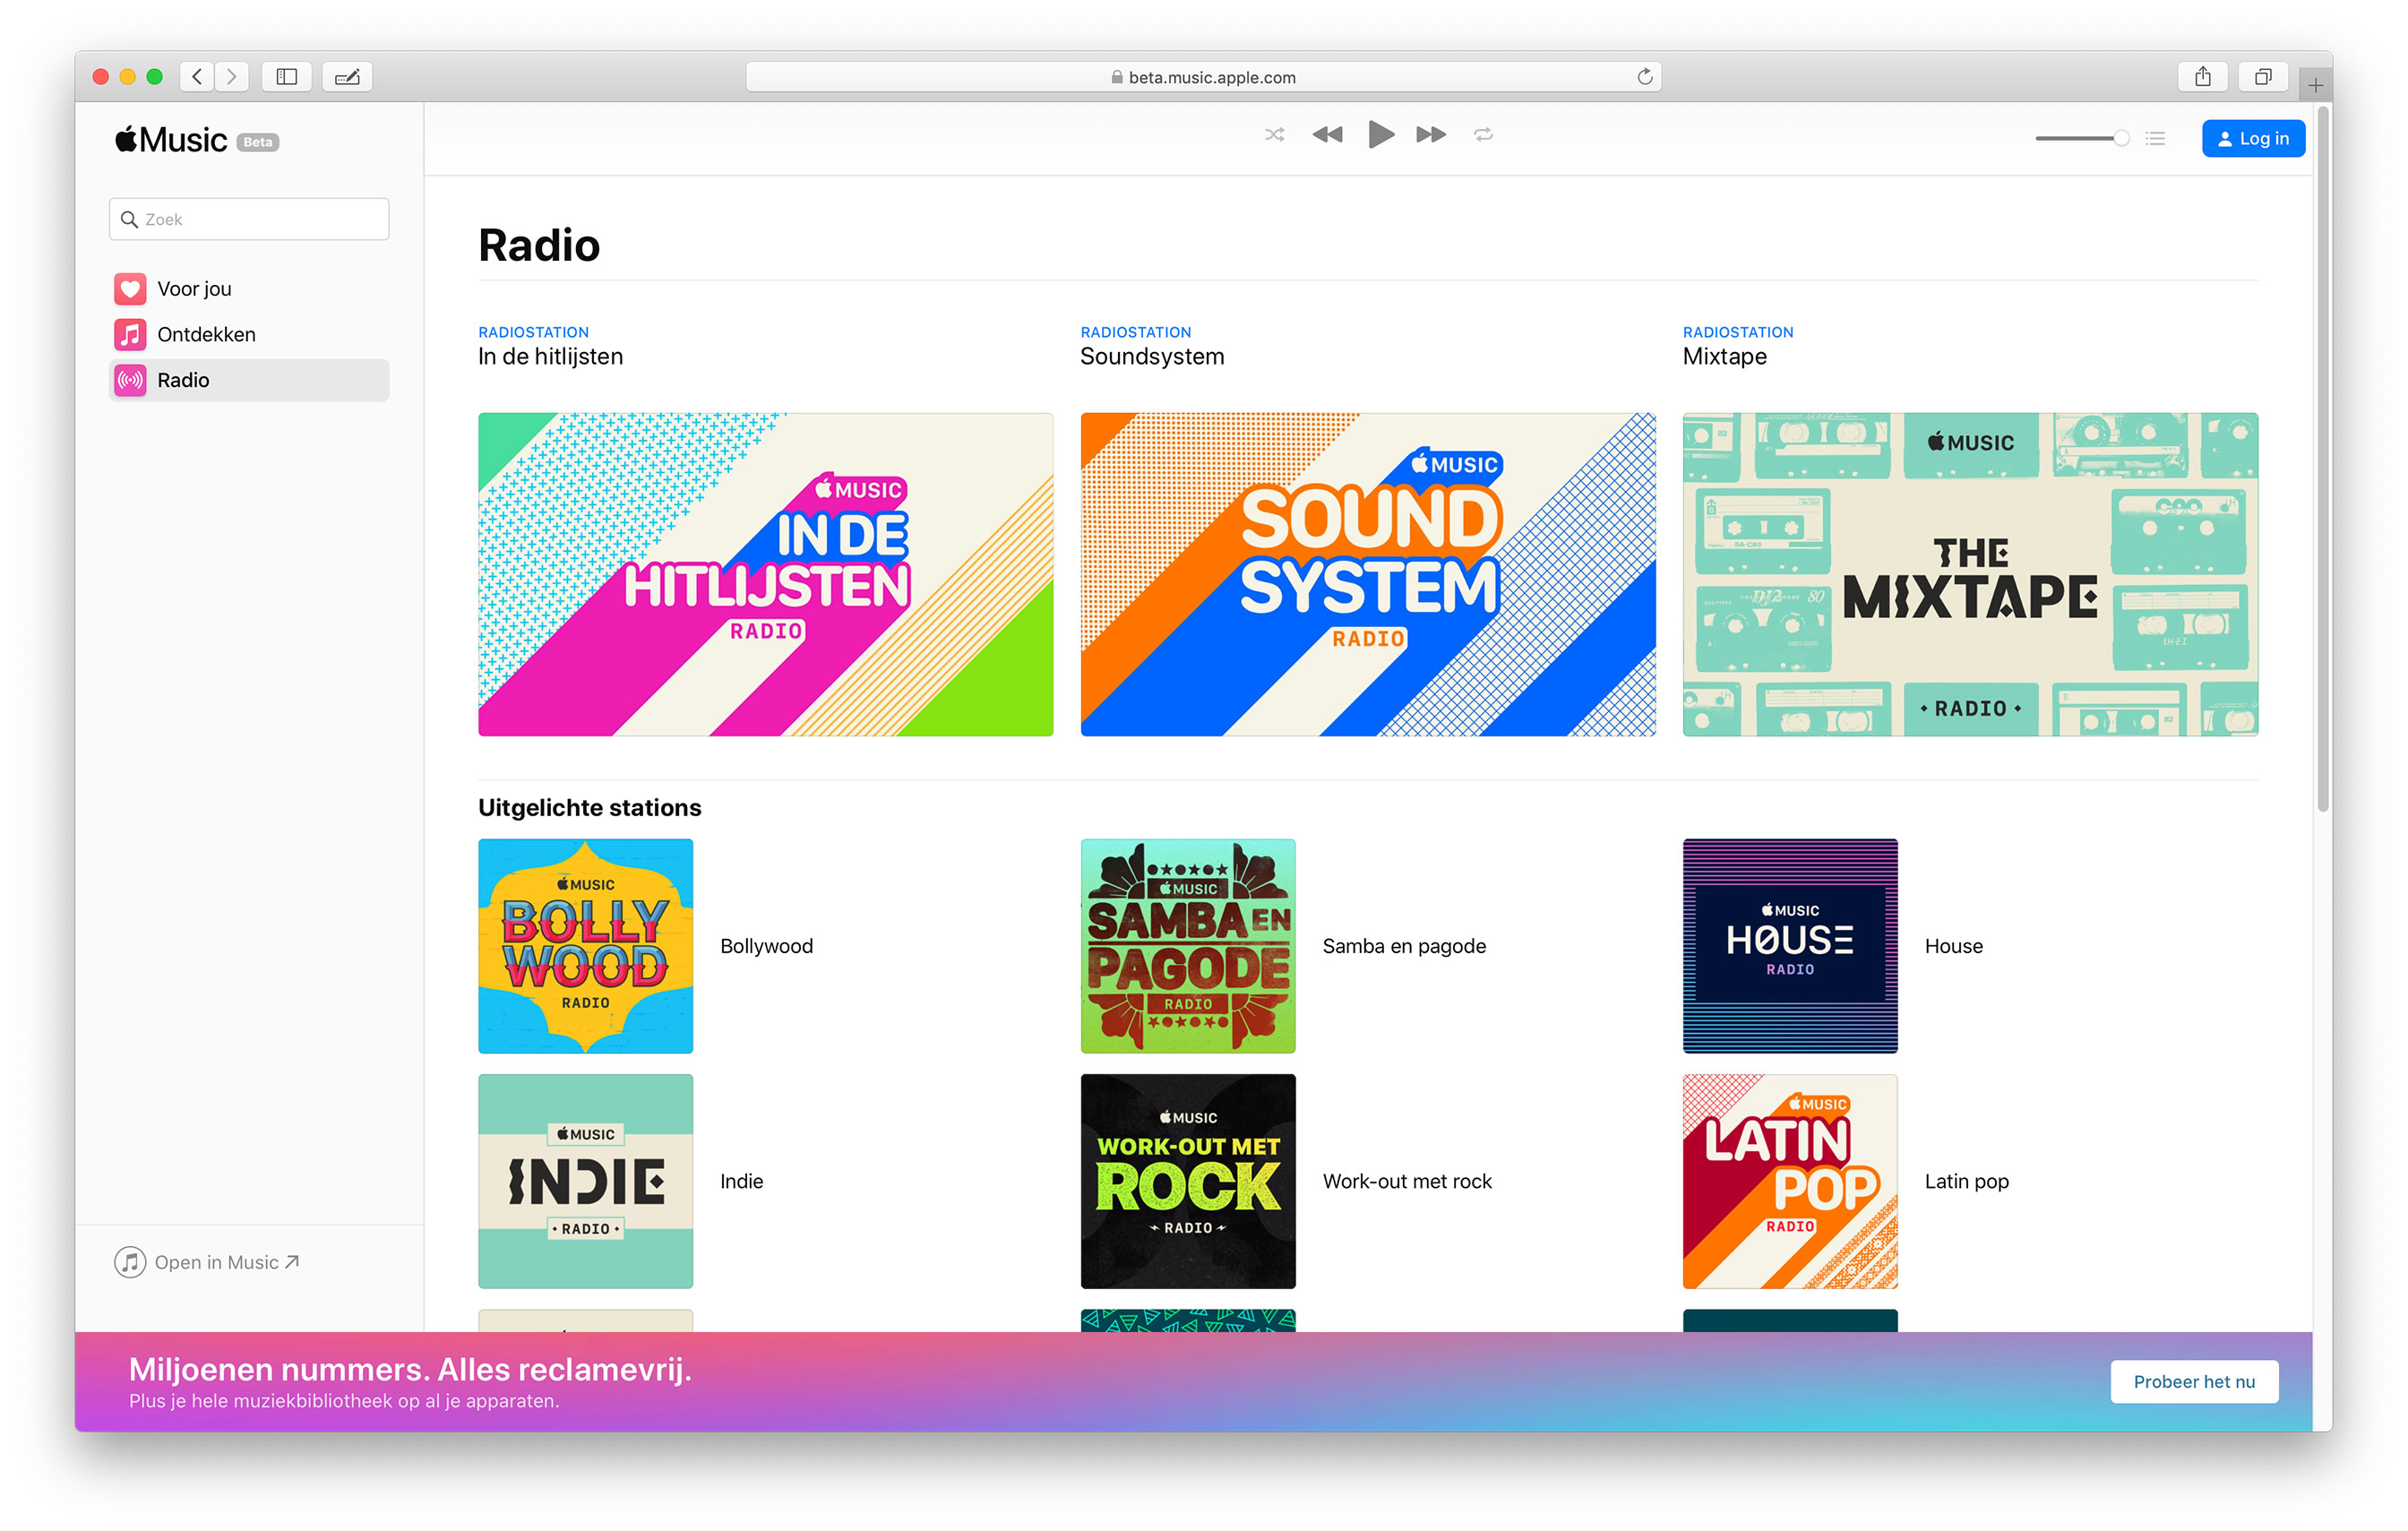Screen dimensions: 2408x1531
Task: Select Radio in the sidebar
Action: 249,380
